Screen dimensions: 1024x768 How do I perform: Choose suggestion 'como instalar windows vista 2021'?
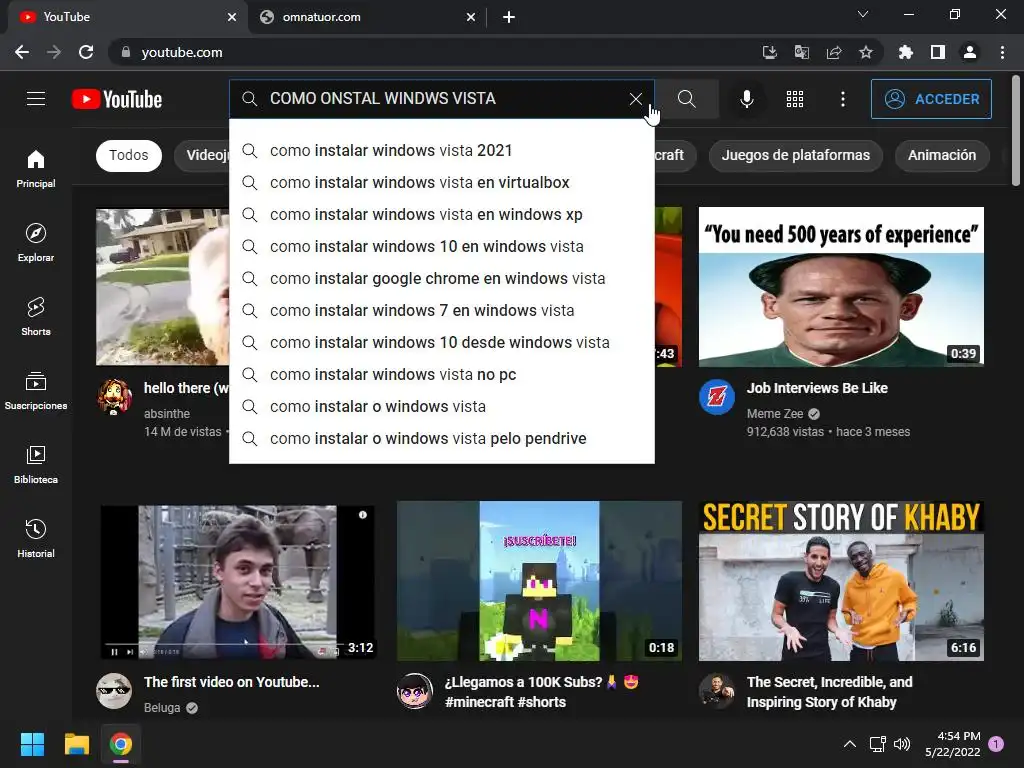point(441,150)
